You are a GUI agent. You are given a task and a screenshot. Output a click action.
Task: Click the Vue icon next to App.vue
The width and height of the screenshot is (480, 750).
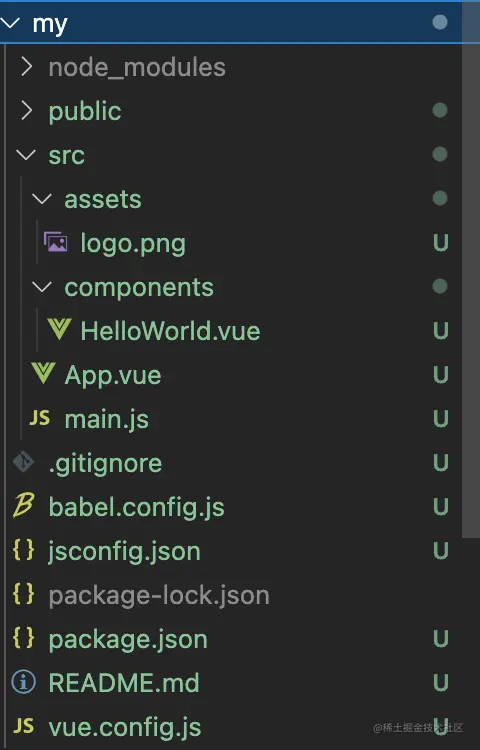point(44,374)
